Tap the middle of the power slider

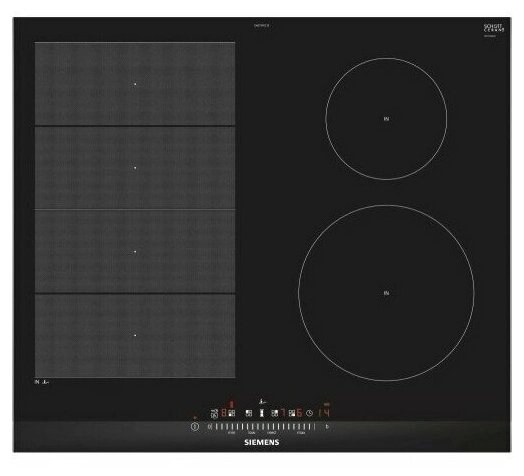(x=262, y=427)
